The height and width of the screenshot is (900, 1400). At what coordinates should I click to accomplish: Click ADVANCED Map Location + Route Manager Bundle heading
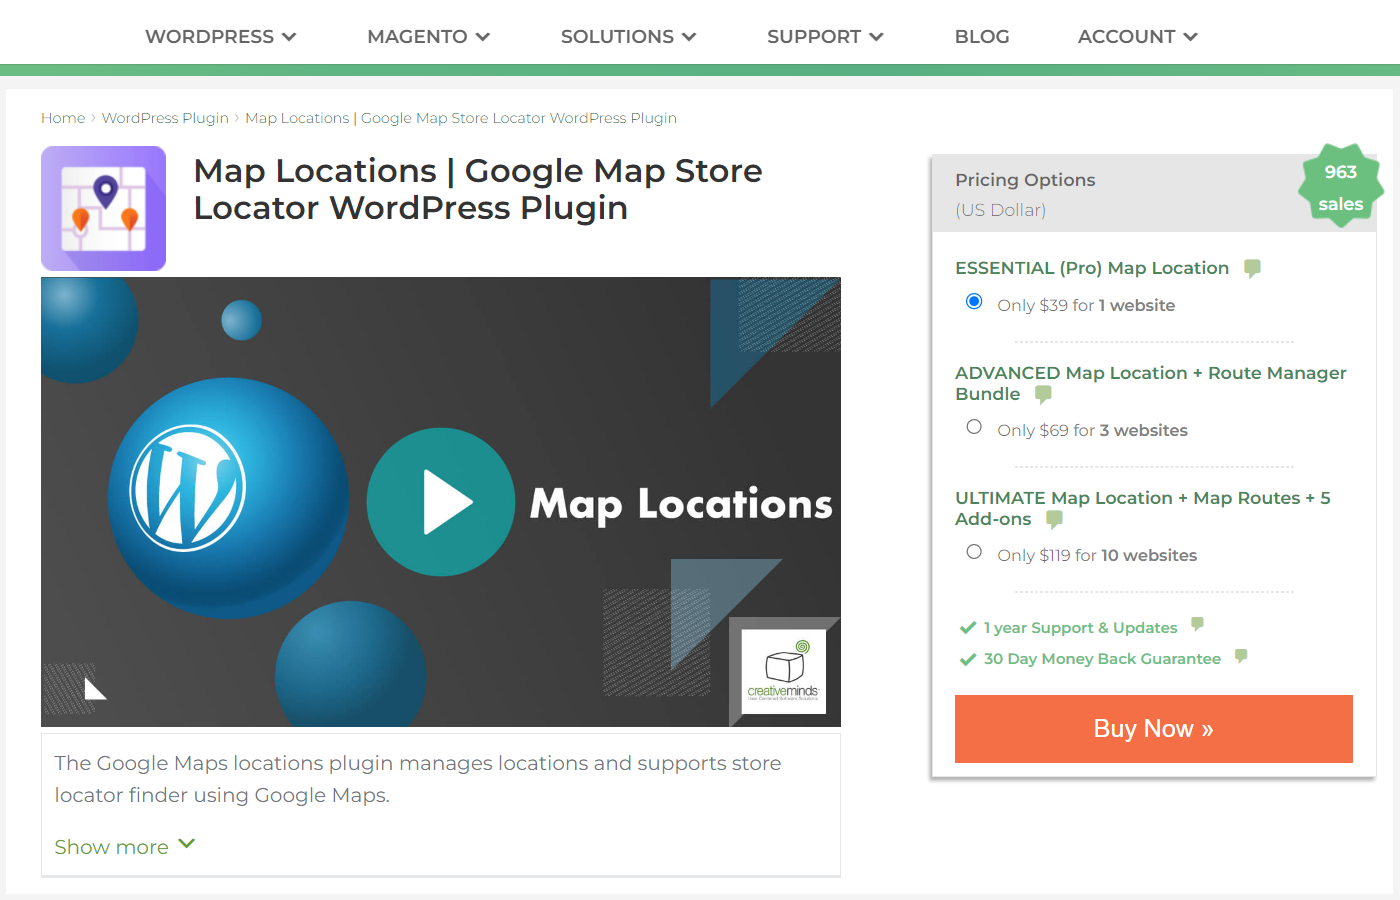[1150, 383]
